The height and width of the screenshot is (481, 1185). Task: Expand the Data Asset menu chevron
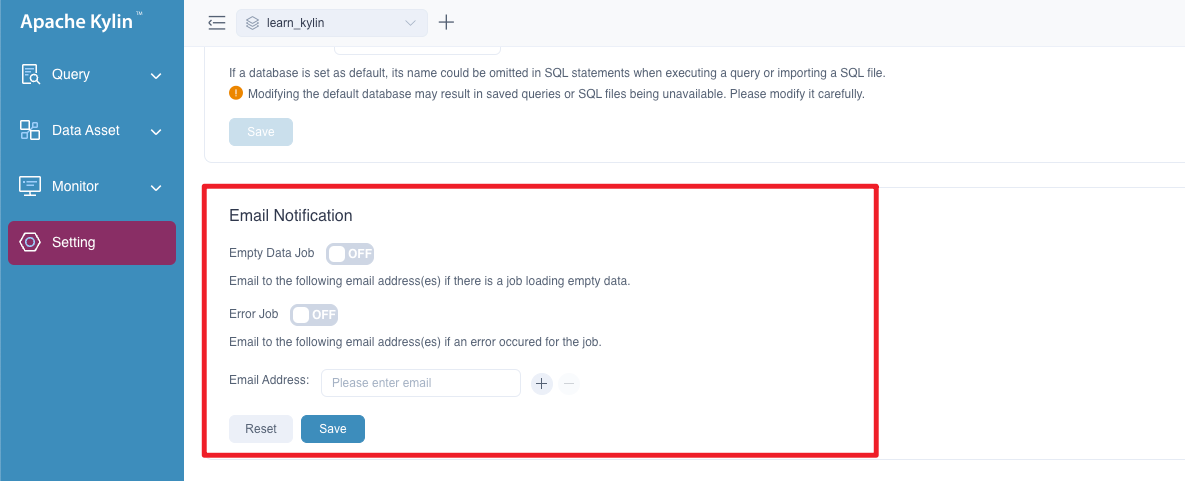click(156, 132)
